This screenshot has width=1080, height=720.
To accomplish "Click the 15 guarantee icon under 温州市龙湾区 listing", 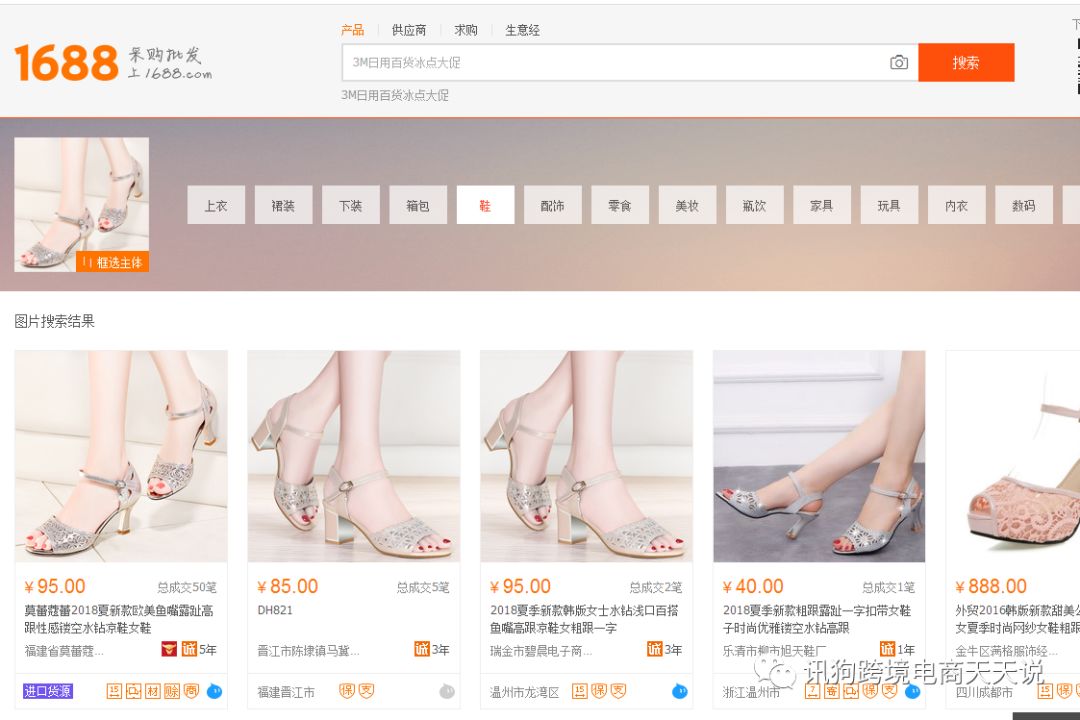I will [x=580, y=690].
